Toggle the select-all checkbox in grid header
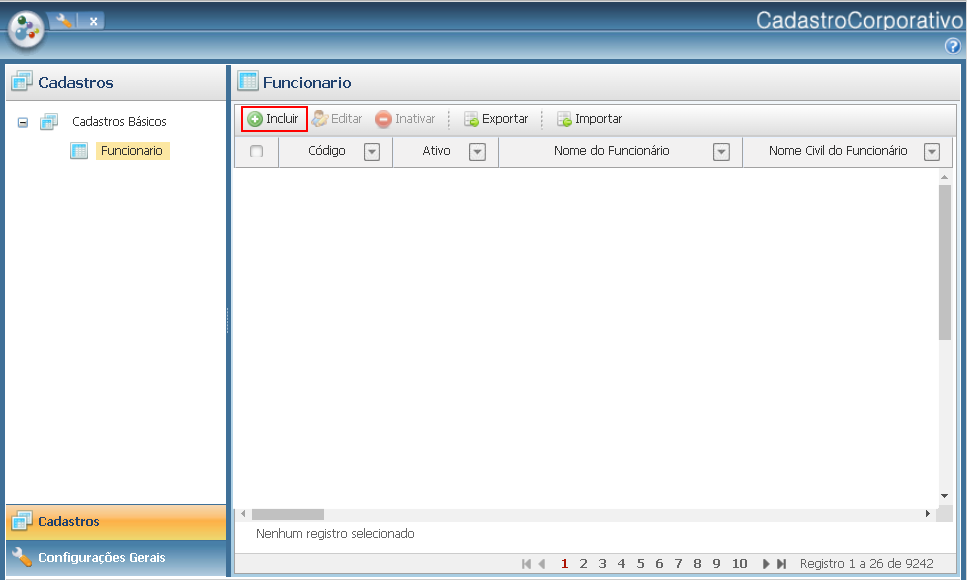This screenshot has width=967, height=580. click(x=256, y=152)
